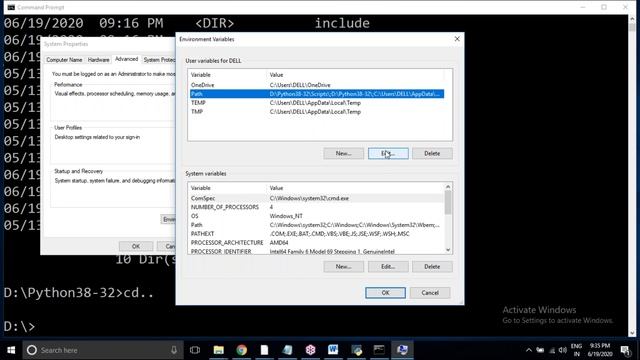Image resolution: width=640 pixels, height=360 pixels.
Task: Click New under system variables
Action: click(x=343, y=267)
